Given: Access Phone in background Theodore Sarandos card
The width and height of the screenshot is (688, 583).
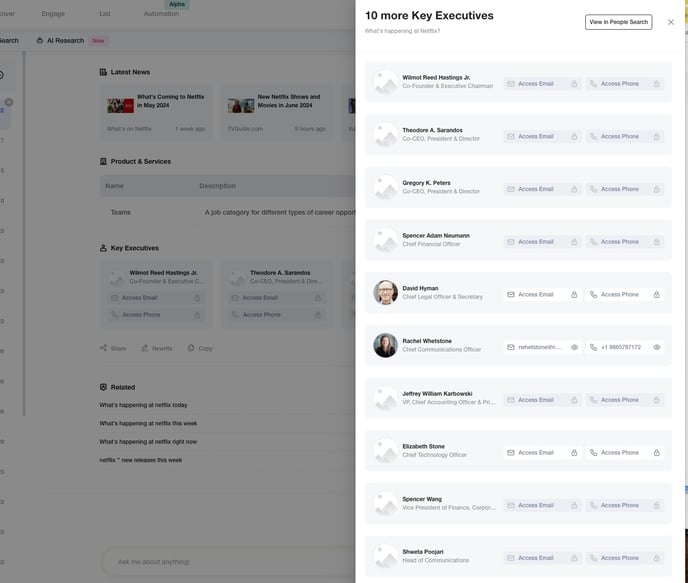Looking at the screenshot, I should [x=276, y=315].
